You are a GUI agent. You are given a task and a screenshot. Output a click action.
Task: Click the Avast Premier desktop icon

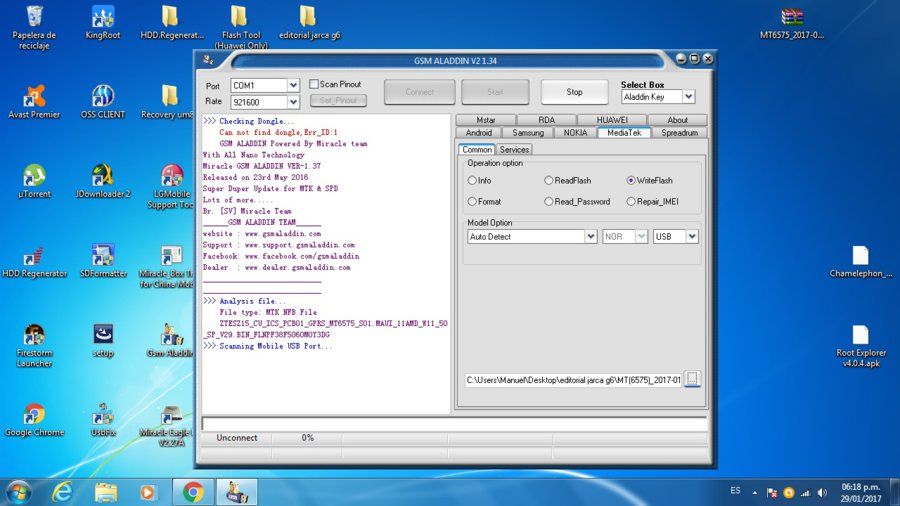(34, 102)
